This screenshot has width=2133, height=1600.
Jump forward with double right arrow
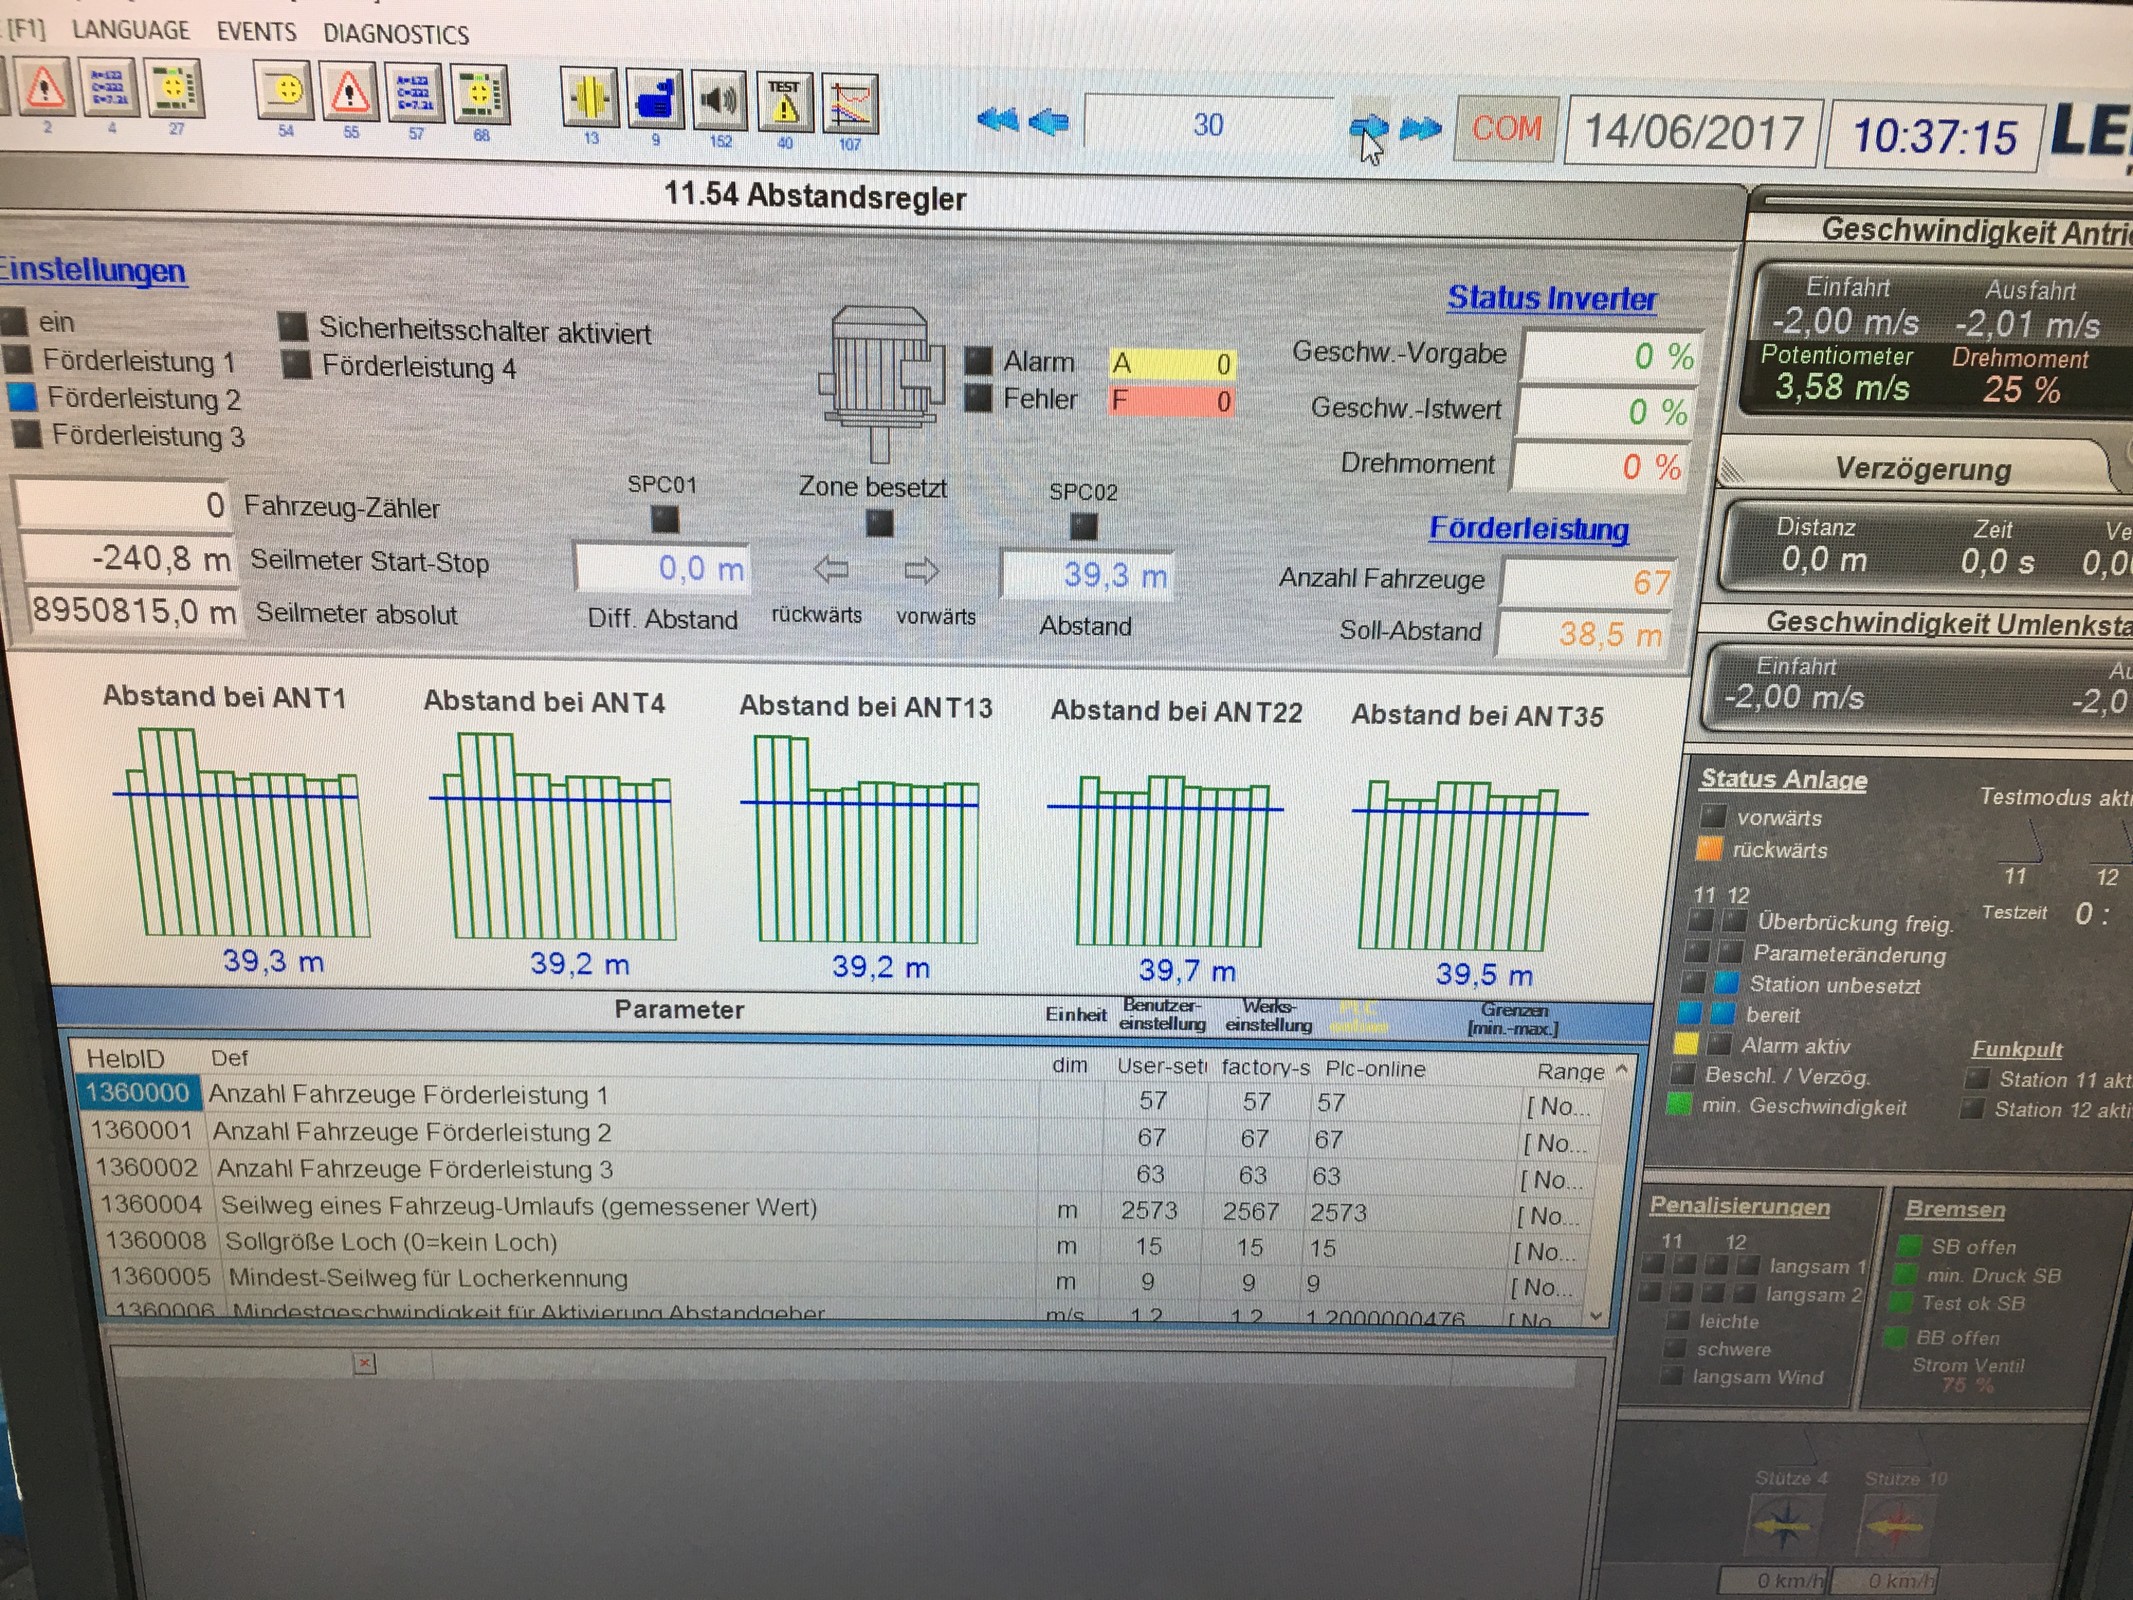[1420, 129]
